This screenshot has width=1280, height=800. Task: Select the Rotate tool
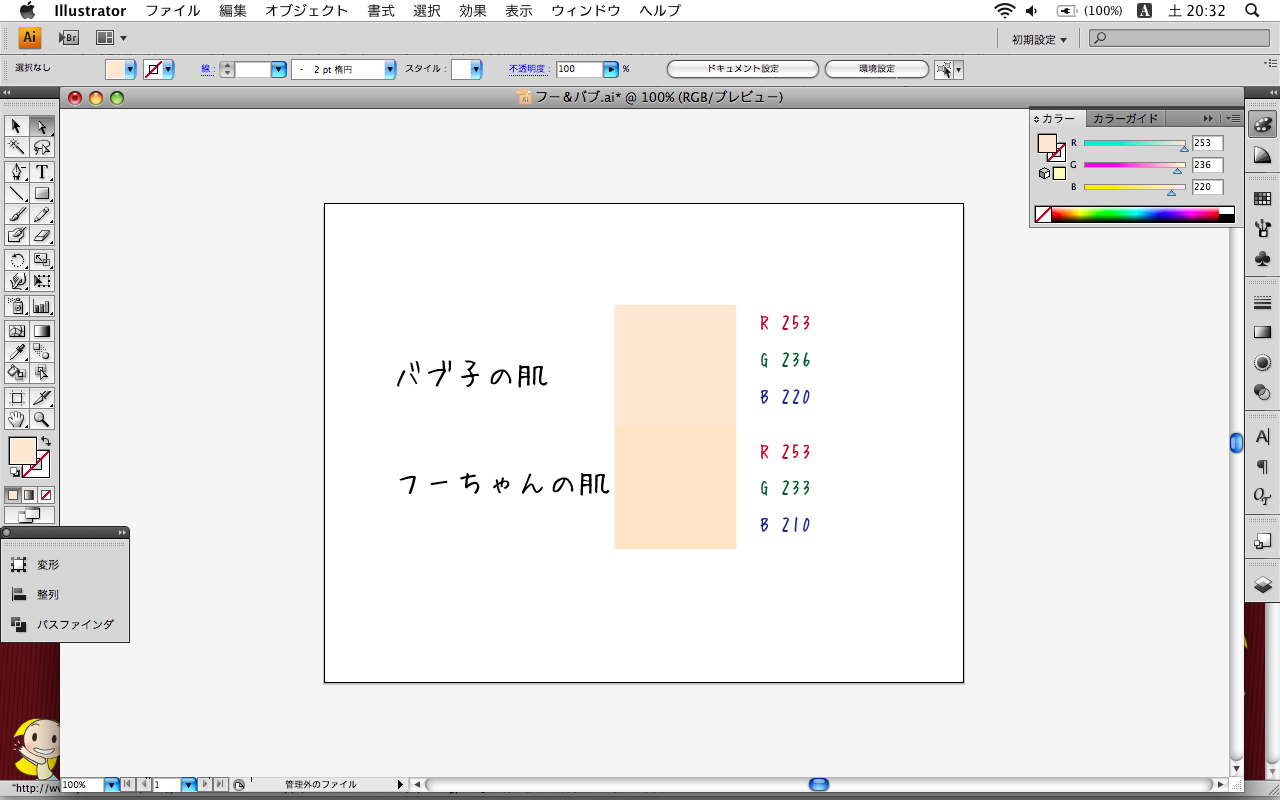pyautogui.click(x=16, y=260)
